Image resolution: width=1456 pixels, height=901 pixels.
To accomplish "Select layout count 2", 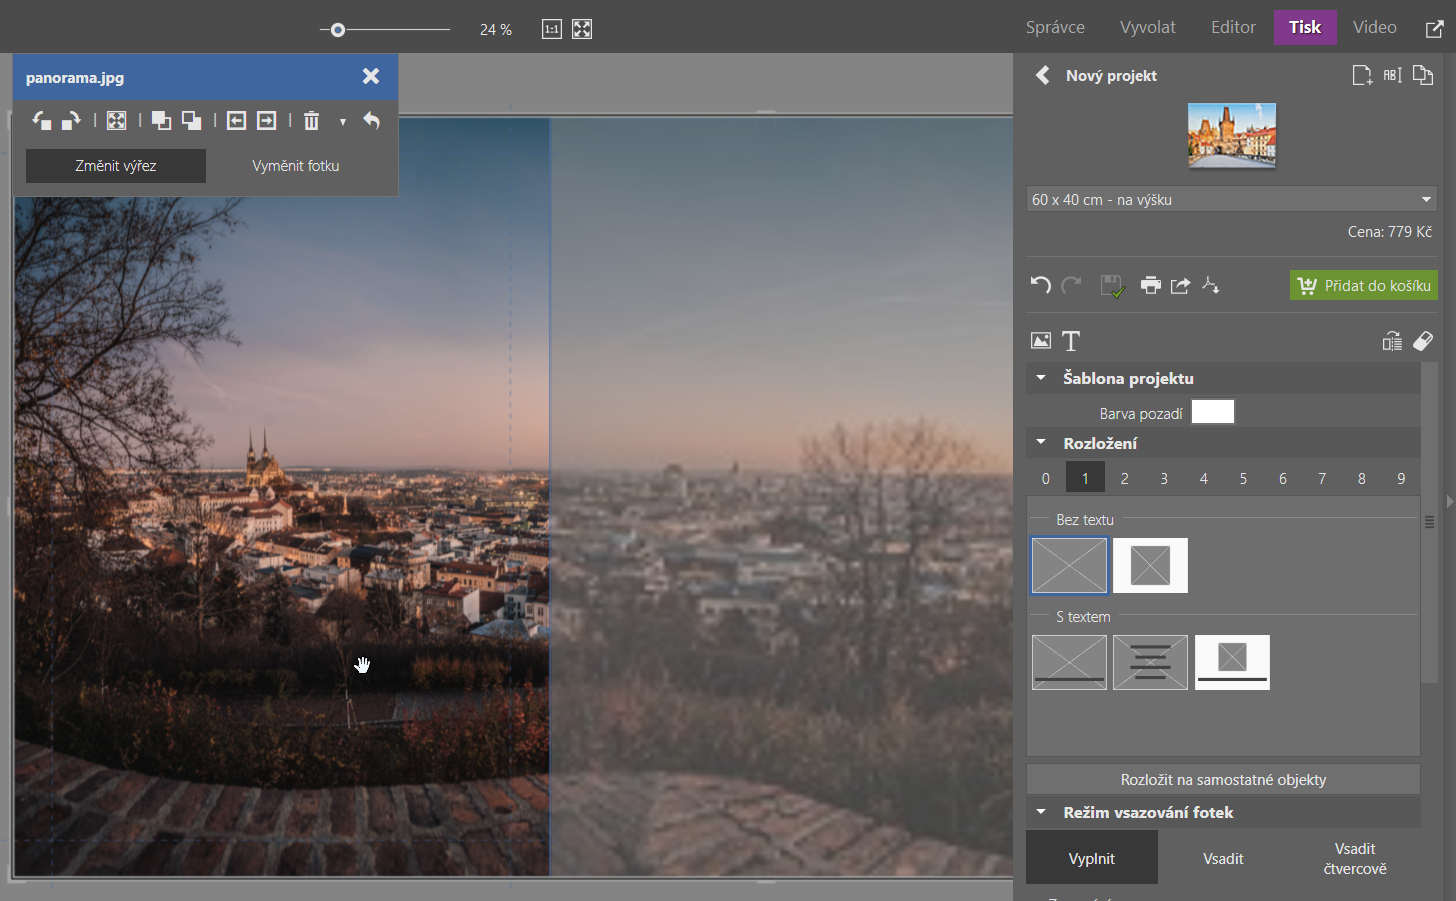I will point(1125,478).
